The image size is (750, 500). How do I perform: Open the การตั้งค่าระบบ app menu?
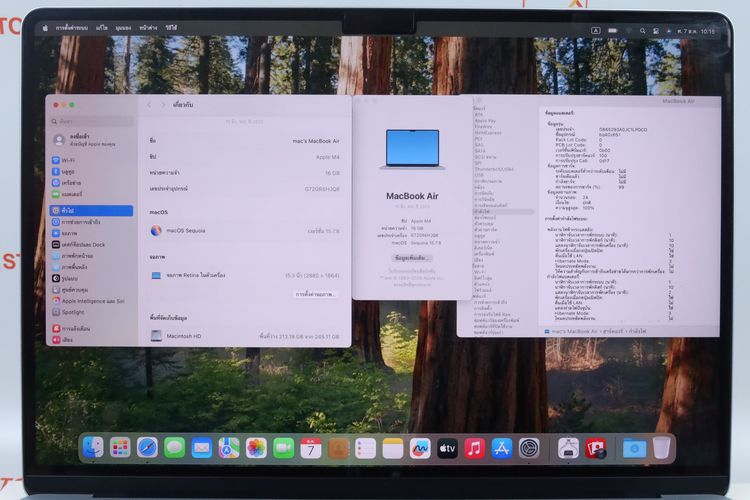(x=72, y=28)
